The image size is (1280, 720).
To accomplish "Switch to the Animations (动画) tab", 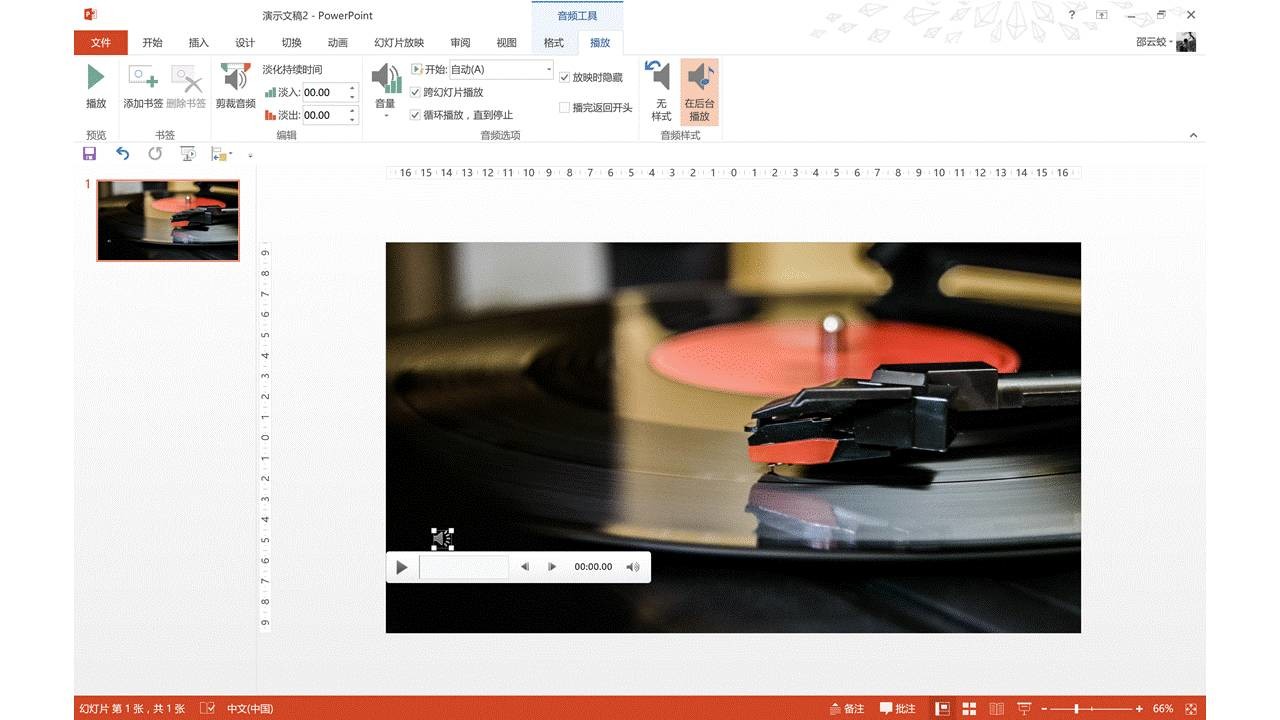I will tap(338, 42).
